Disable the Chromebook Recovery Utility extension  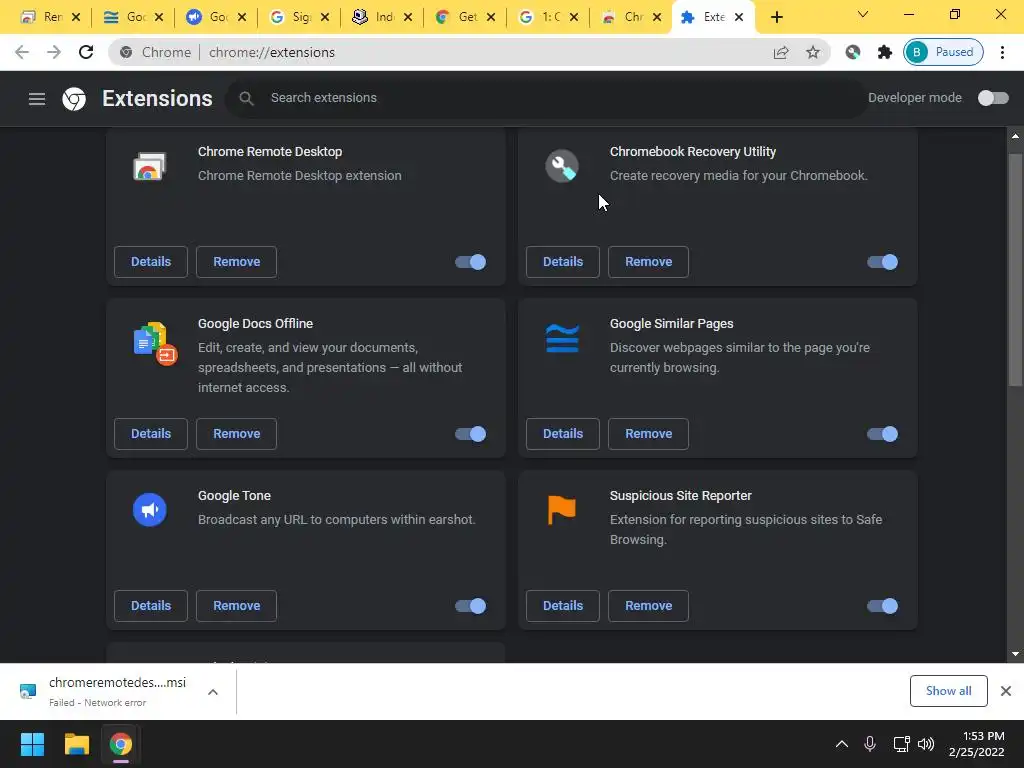[x=882, y=262]
